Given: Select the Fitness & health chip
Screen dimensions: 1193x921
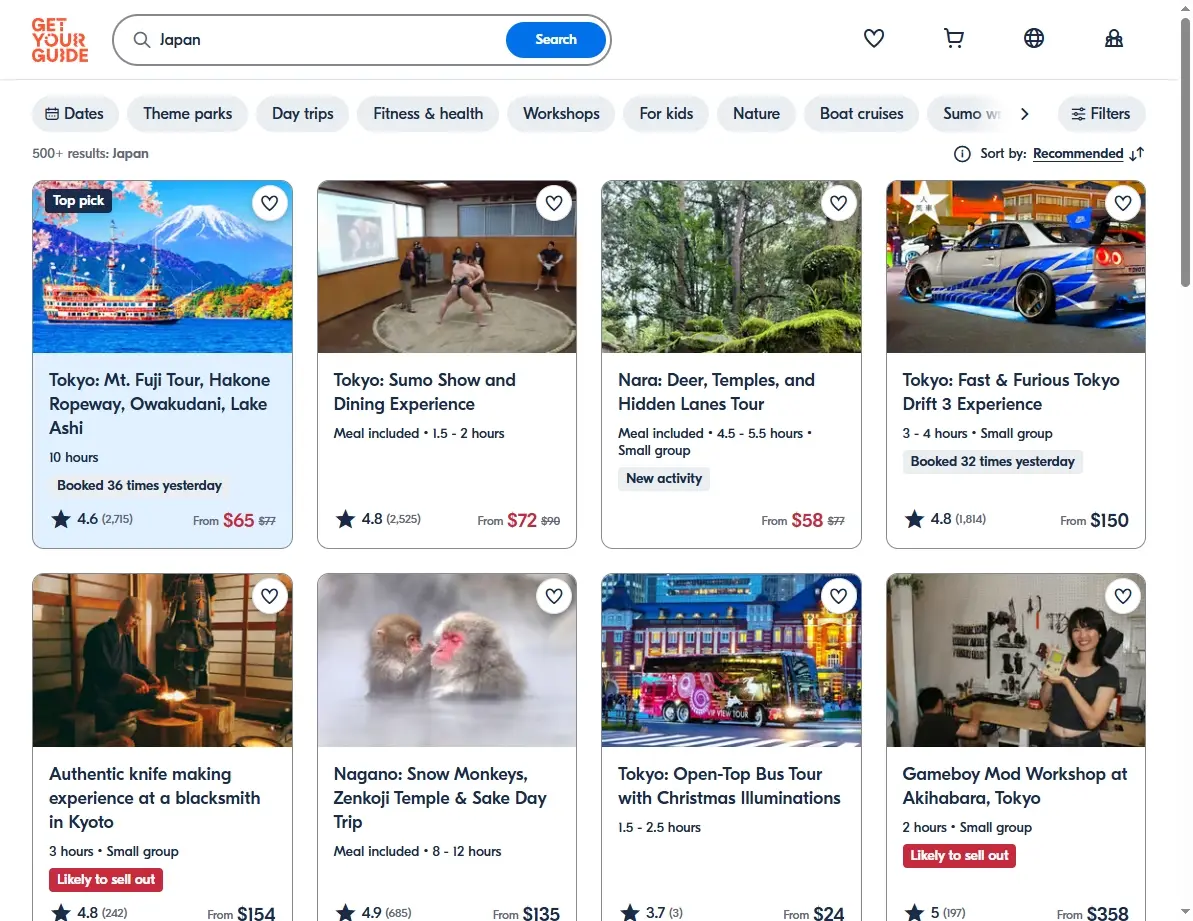Looking at the screenshot, I should click(428, 114).
